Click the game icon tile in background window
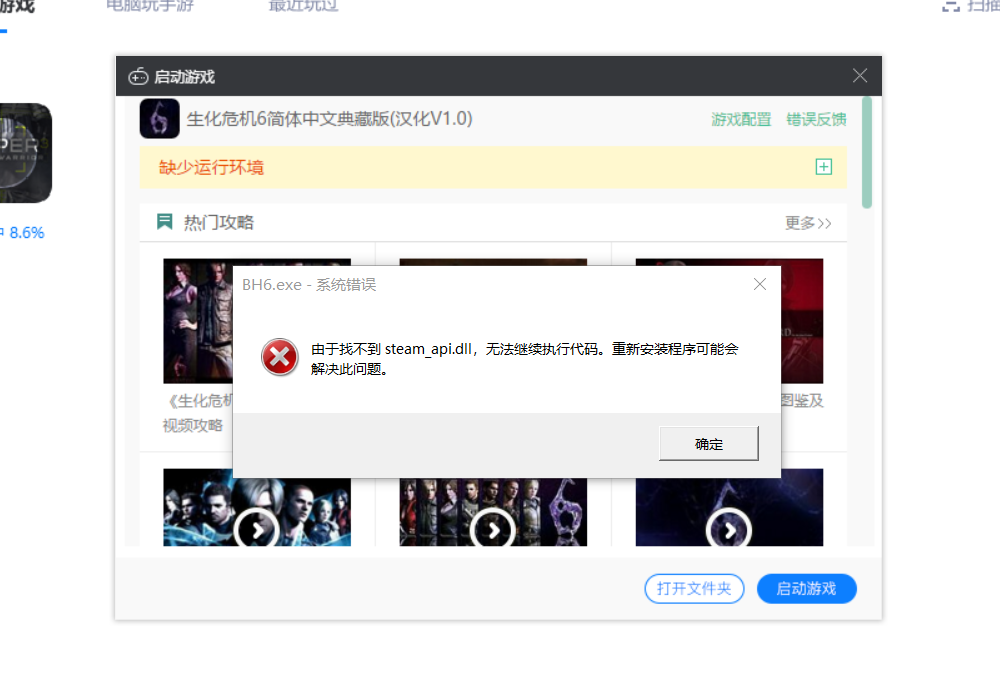 26,153
